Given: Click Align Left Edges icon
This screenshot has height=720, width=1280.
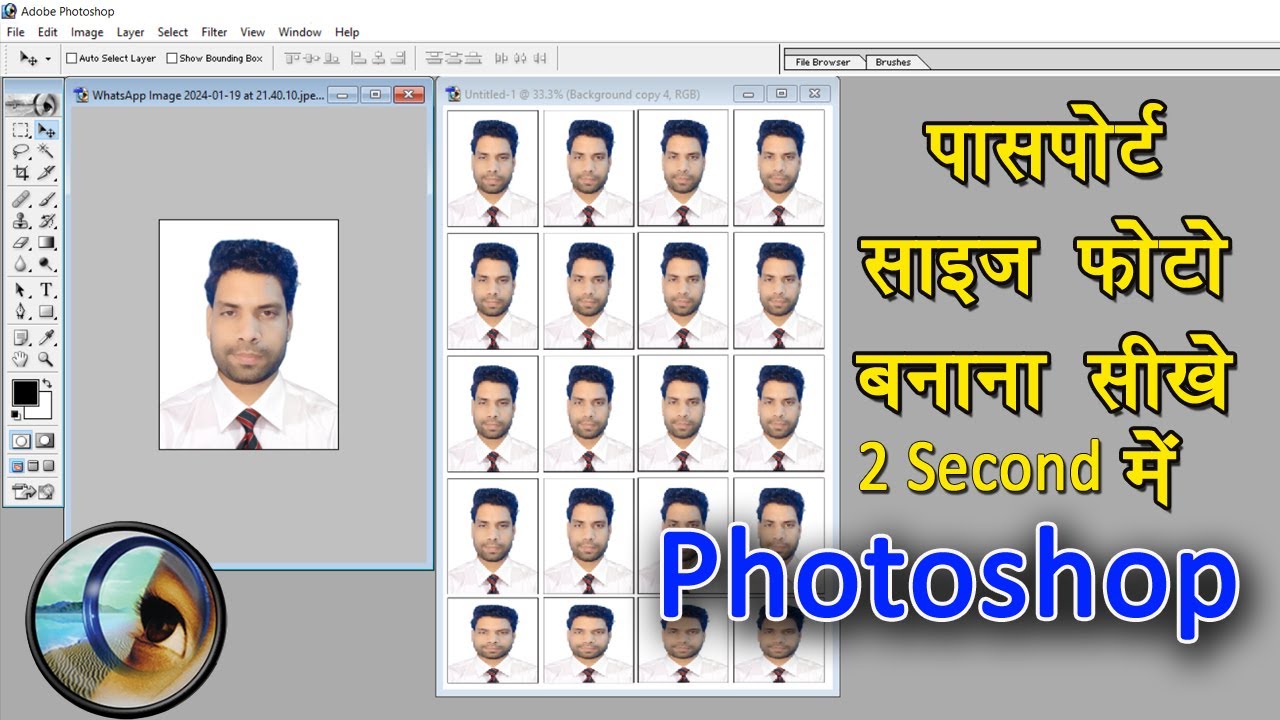Looking at the screenshot, I should pos(359,58).
